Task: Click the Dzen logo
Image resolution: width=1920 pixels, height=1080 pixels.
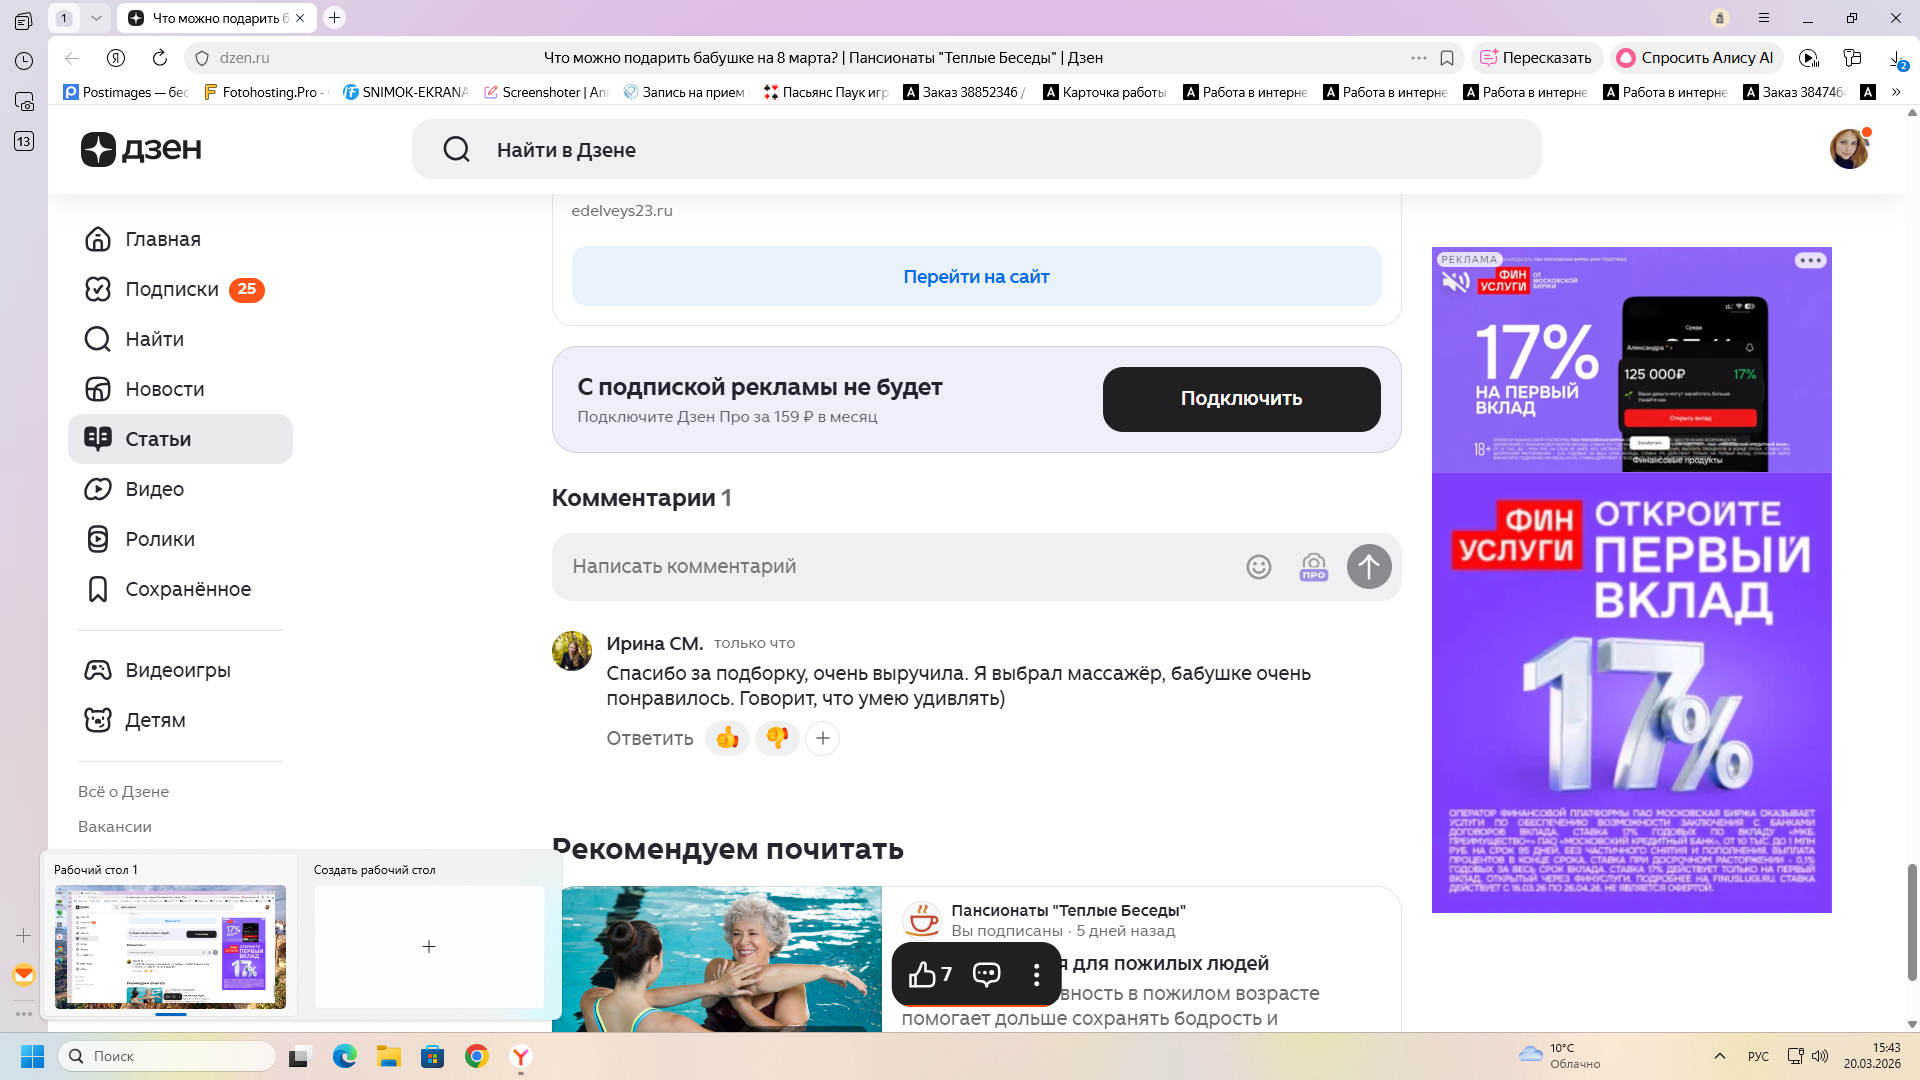Action: pos(141,149)
